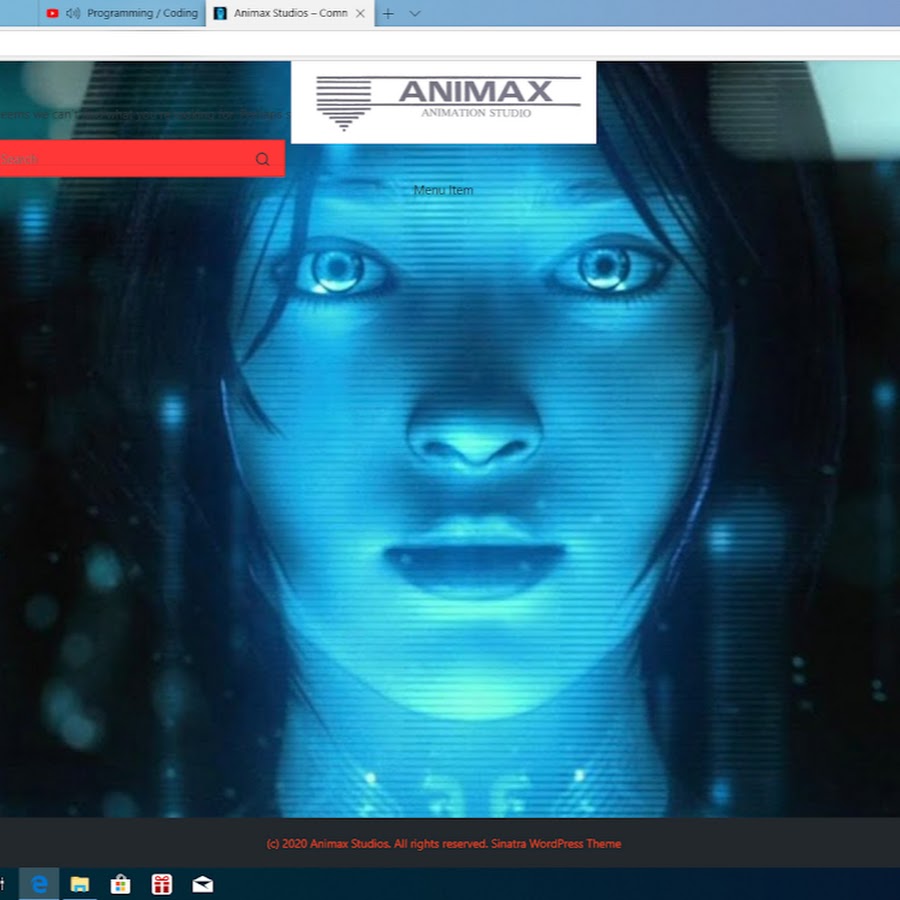This screenshot has width=900, height=900.
Task: Click the Animax Animation Studio logo
Action: click(444, 102)
